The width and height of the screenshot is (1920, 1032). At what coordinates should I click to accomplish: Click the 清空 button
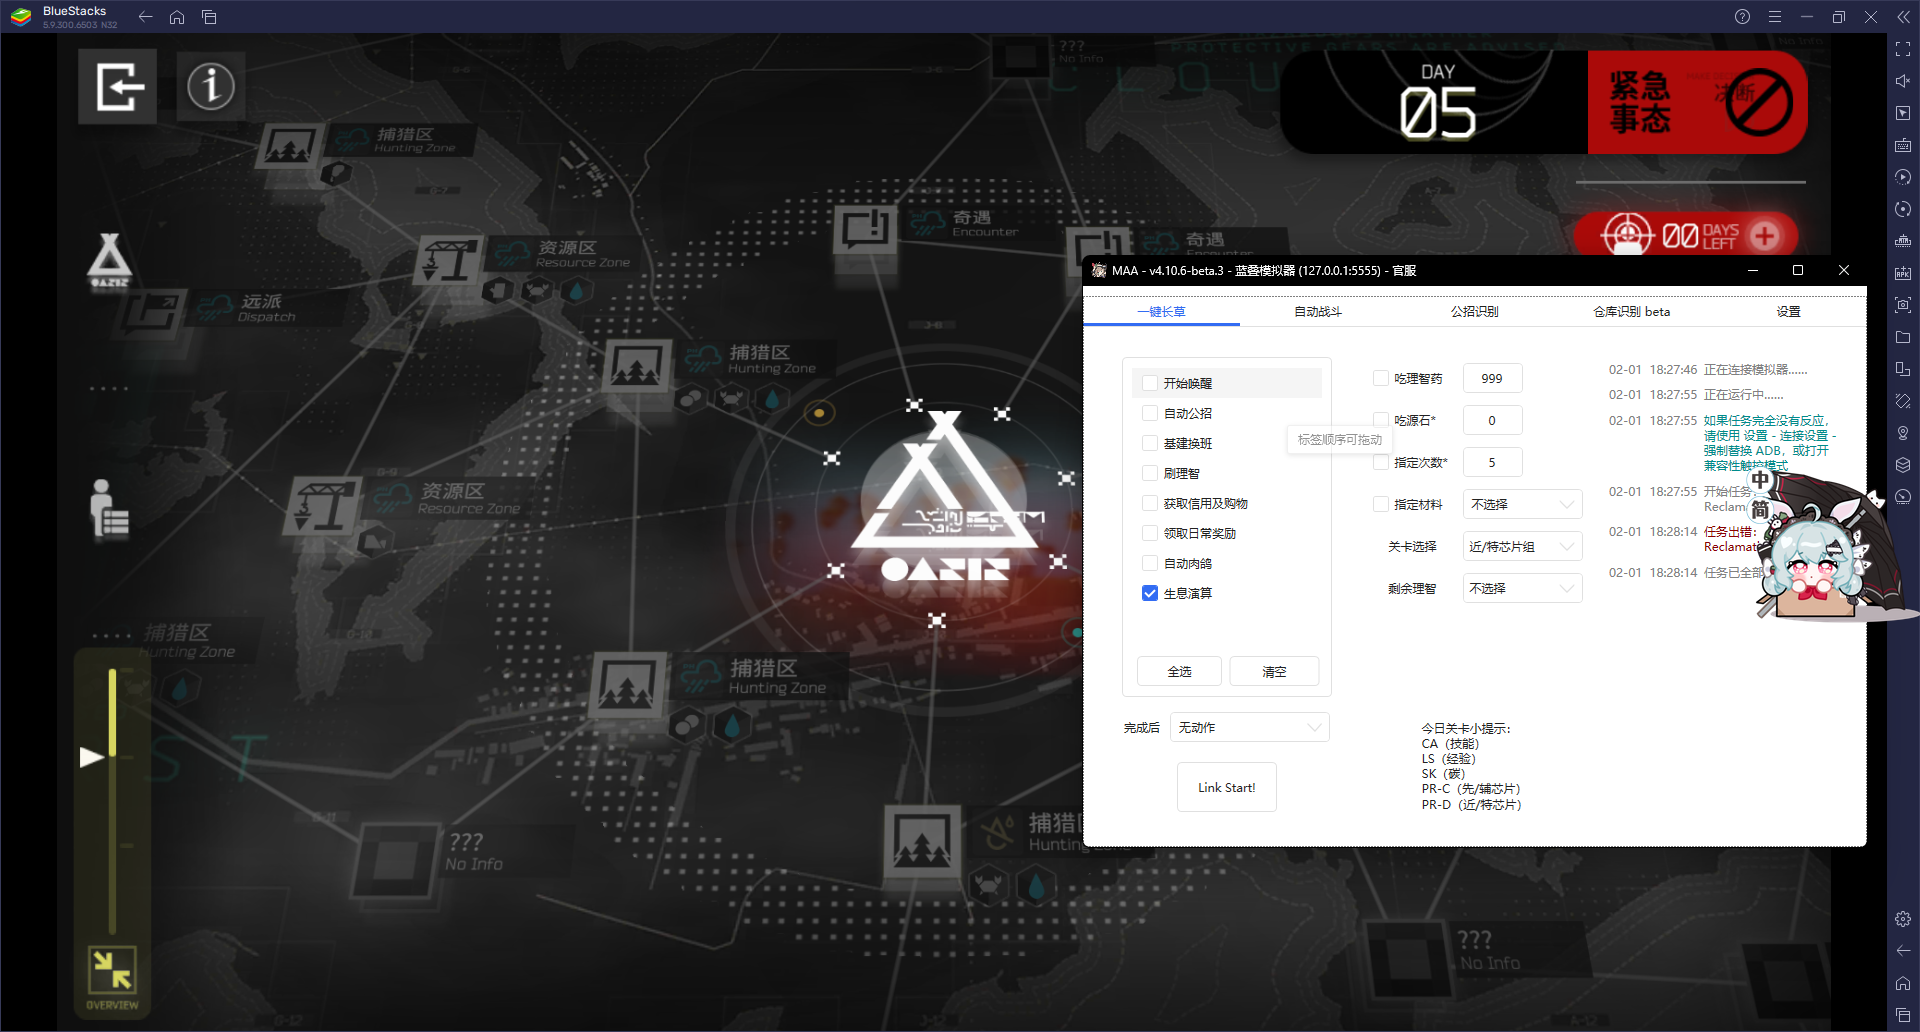pyautogui.click(x=1274, y=671)
